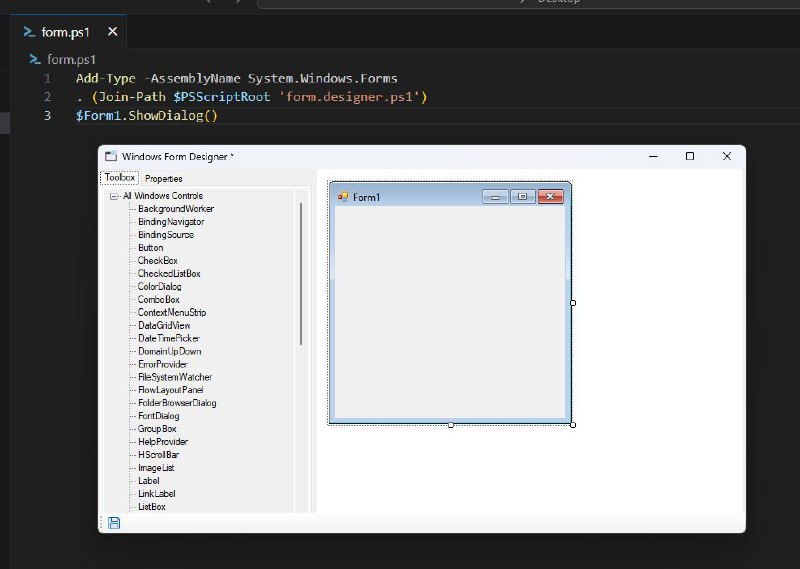
Task: Close the form.ps1 editor tab
Action: pyautogui.click(x=113, y=32)
